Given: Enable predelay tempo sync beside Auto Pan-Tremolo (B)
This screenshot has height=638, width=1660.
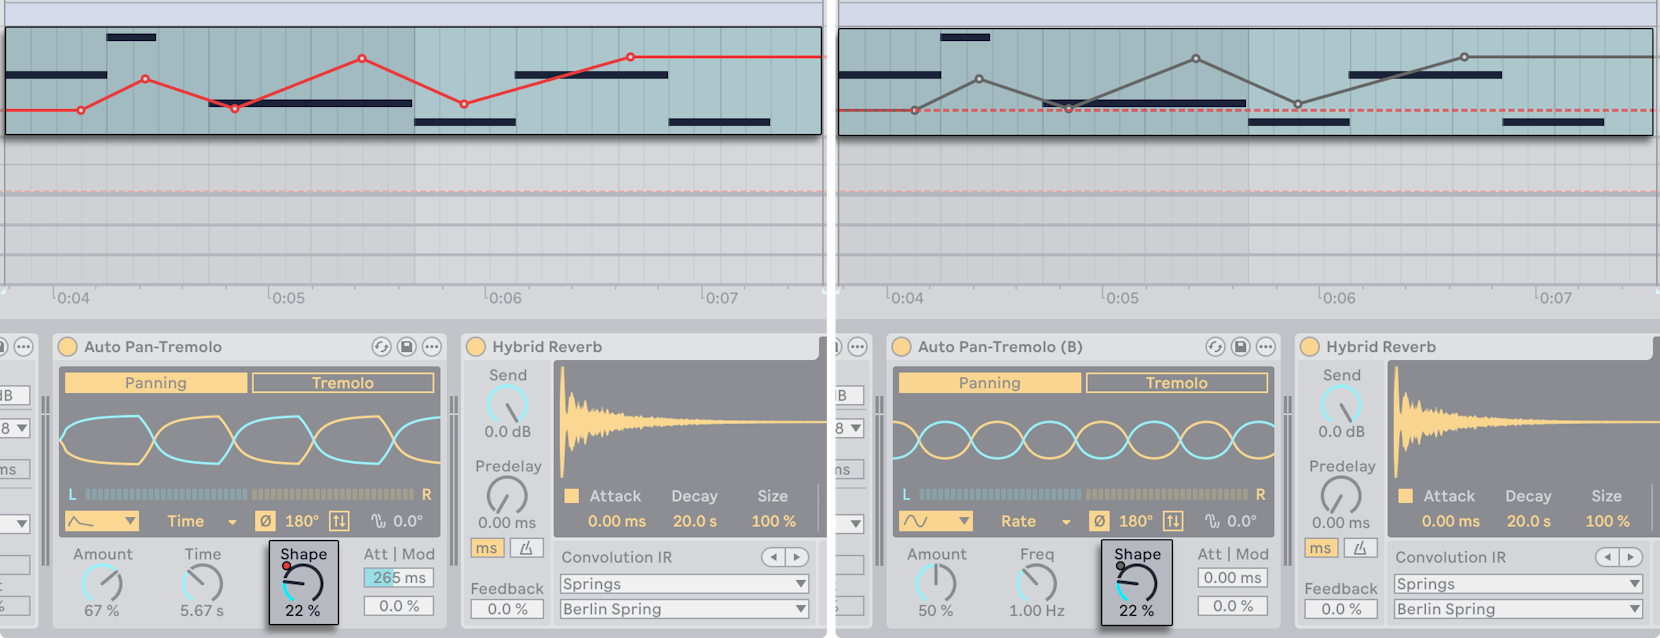Looking at the screenshot, I should point(1359,548).
